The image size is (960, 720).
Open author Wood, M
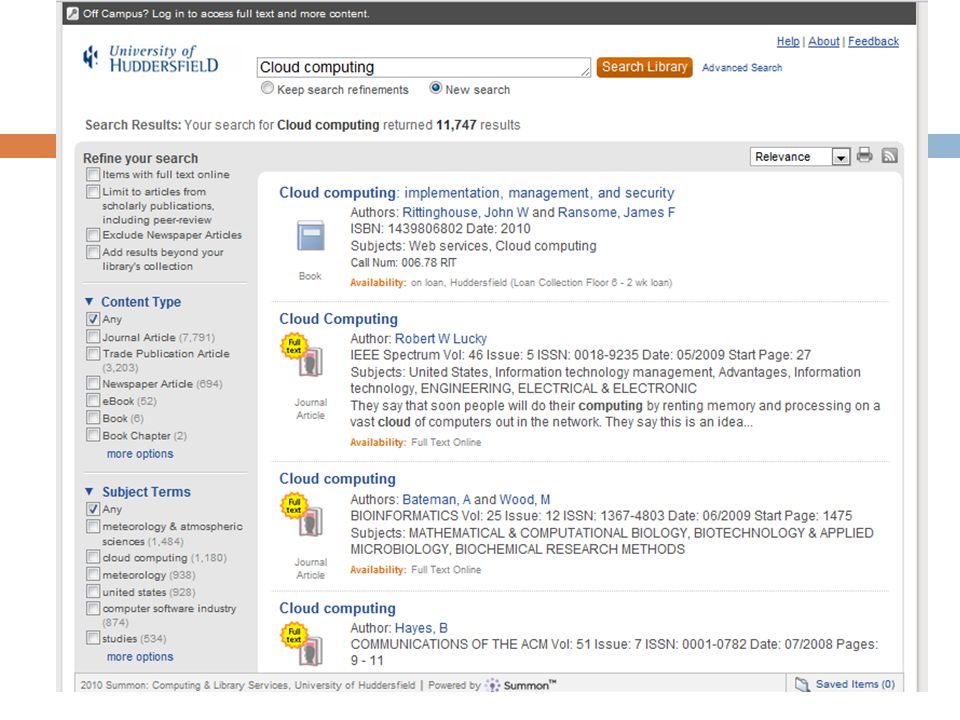525,499
